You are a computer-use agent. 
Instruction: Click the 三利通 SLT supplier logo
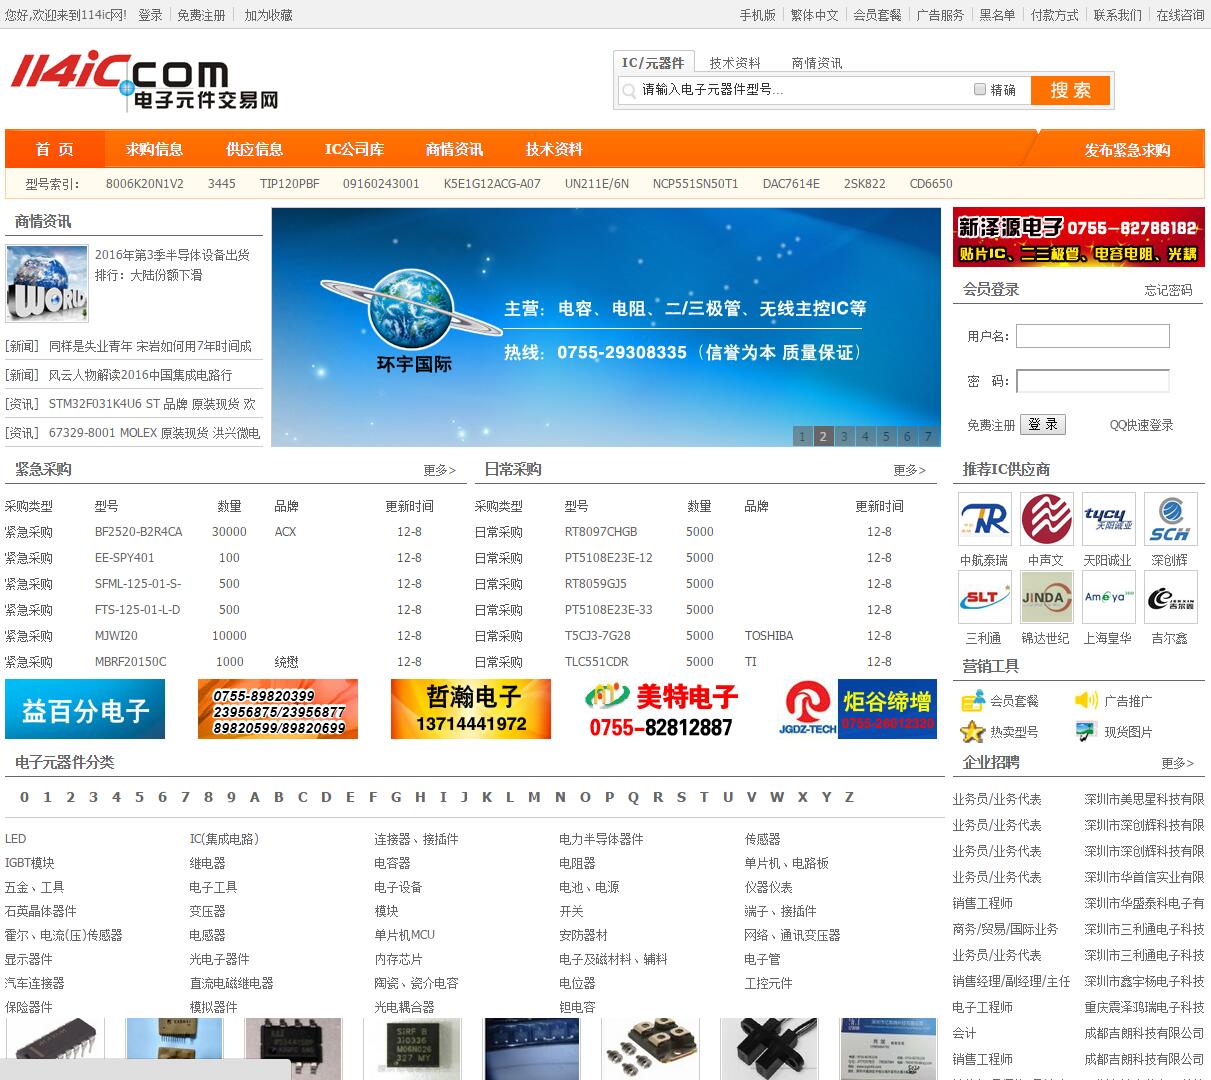(984, 597)
